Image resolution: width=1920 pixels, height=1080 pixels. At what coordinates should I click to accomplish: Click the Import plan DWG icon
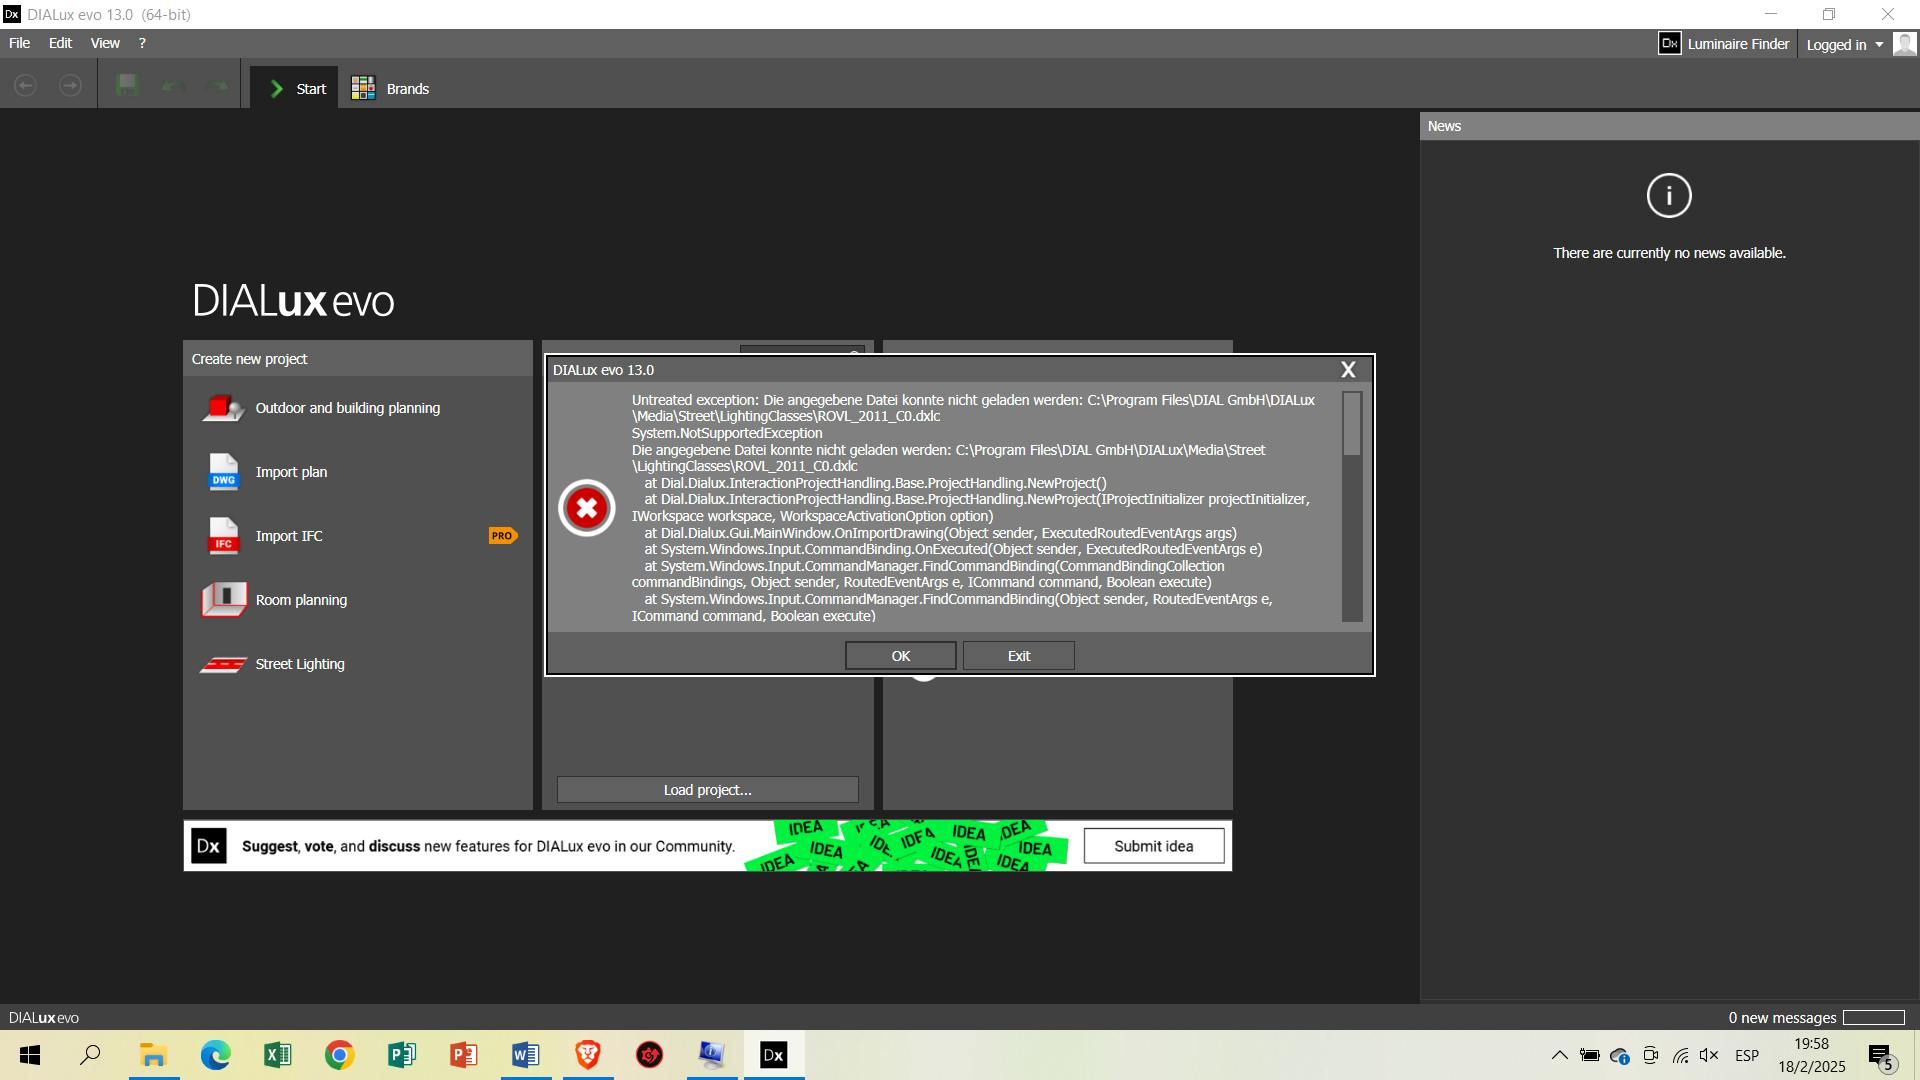point(223,472)
